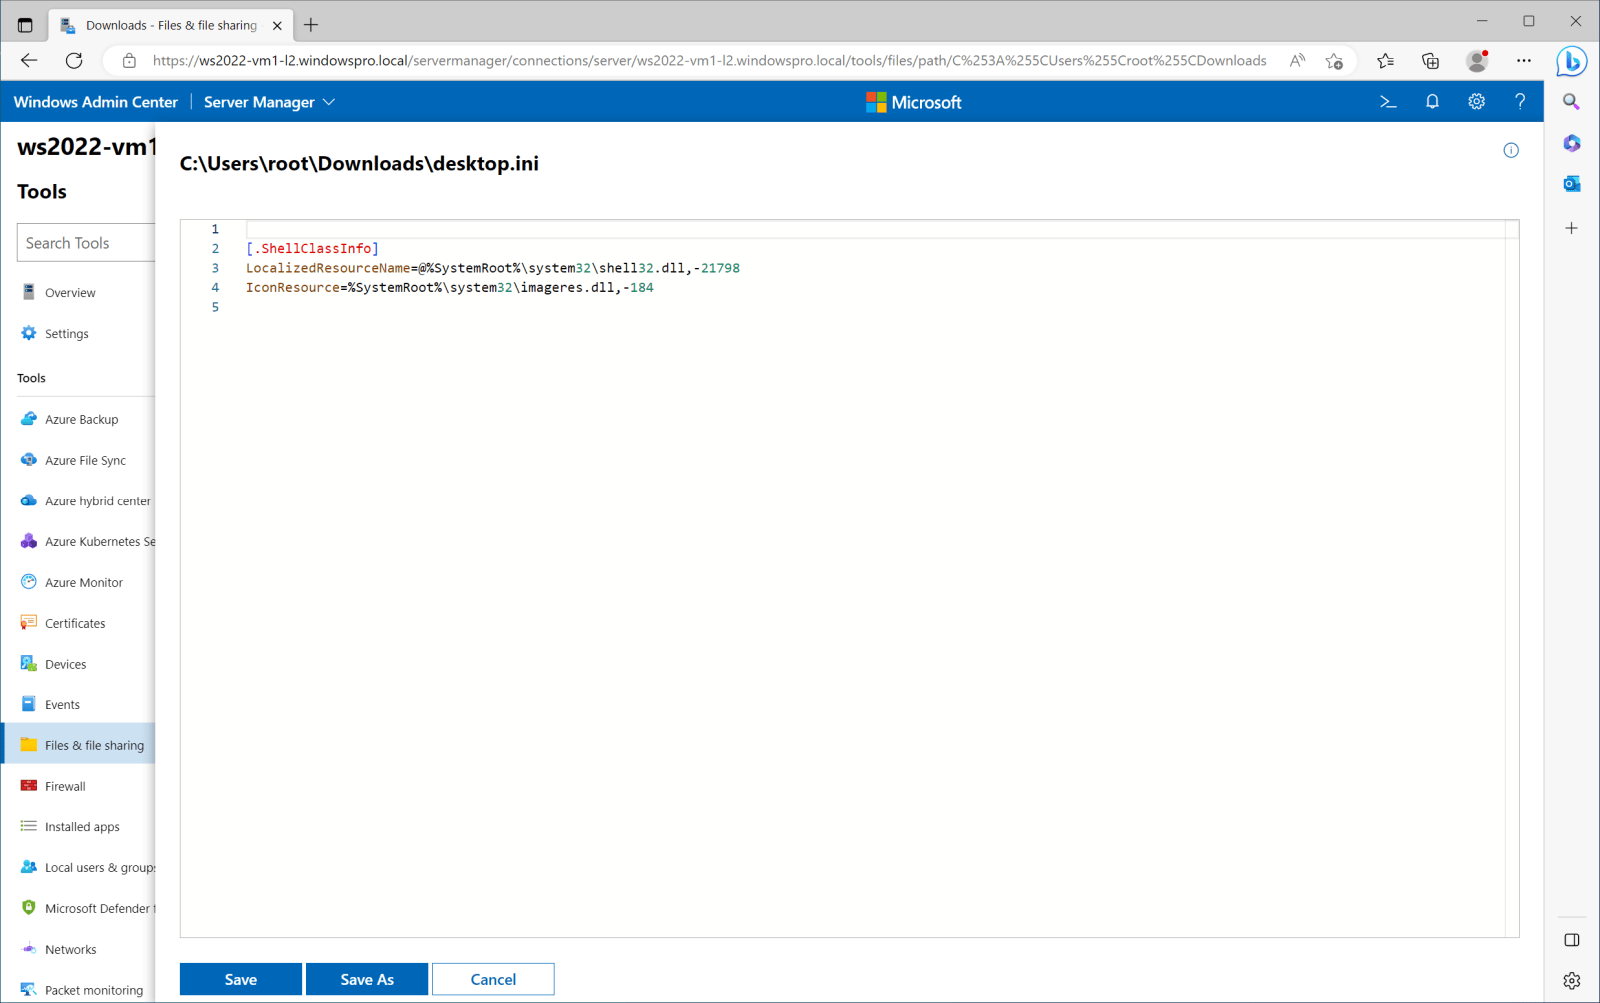Open the Installed apps tool
The image size is (1600, 1003).
tap(81, 826)
